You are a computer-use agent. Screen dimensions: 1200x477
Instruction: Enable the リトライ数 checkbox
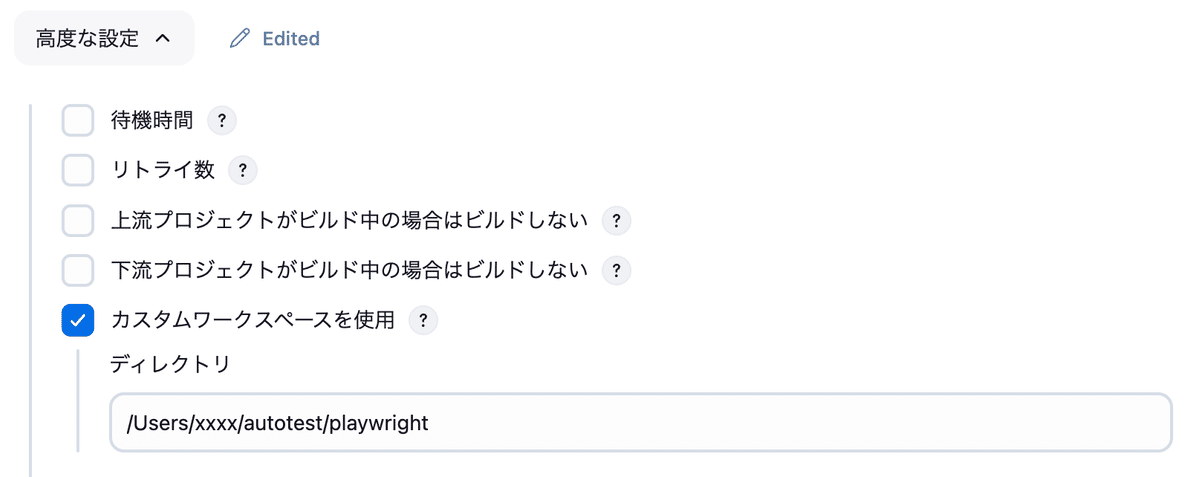(78, 171)
